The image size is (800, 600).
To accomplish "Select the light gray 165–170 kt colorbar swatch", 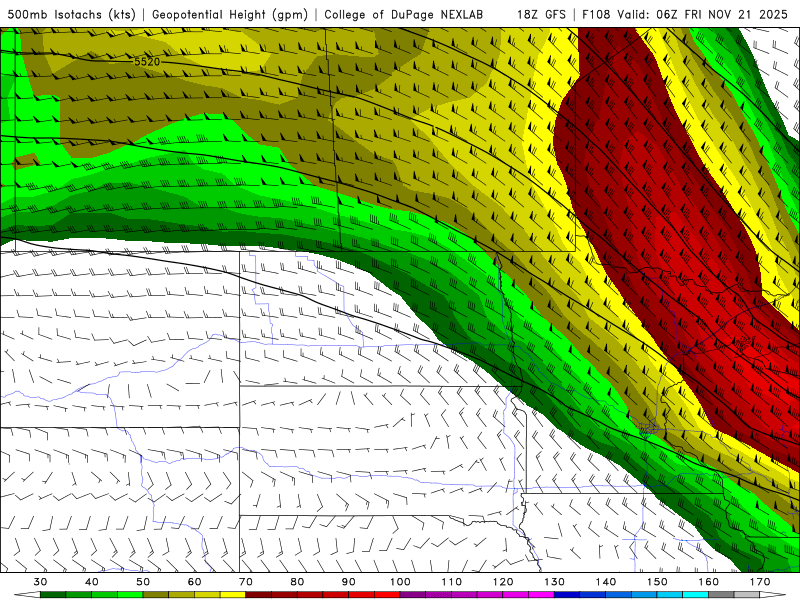I will coord(747,594).
